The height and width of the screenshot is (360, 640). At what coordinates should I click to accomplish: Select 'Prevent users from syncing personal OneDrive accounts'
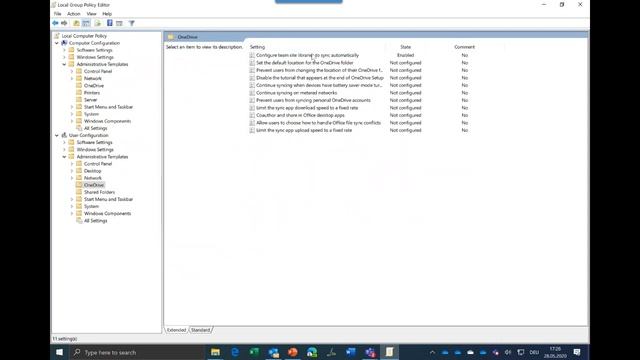tap(313, 100)
